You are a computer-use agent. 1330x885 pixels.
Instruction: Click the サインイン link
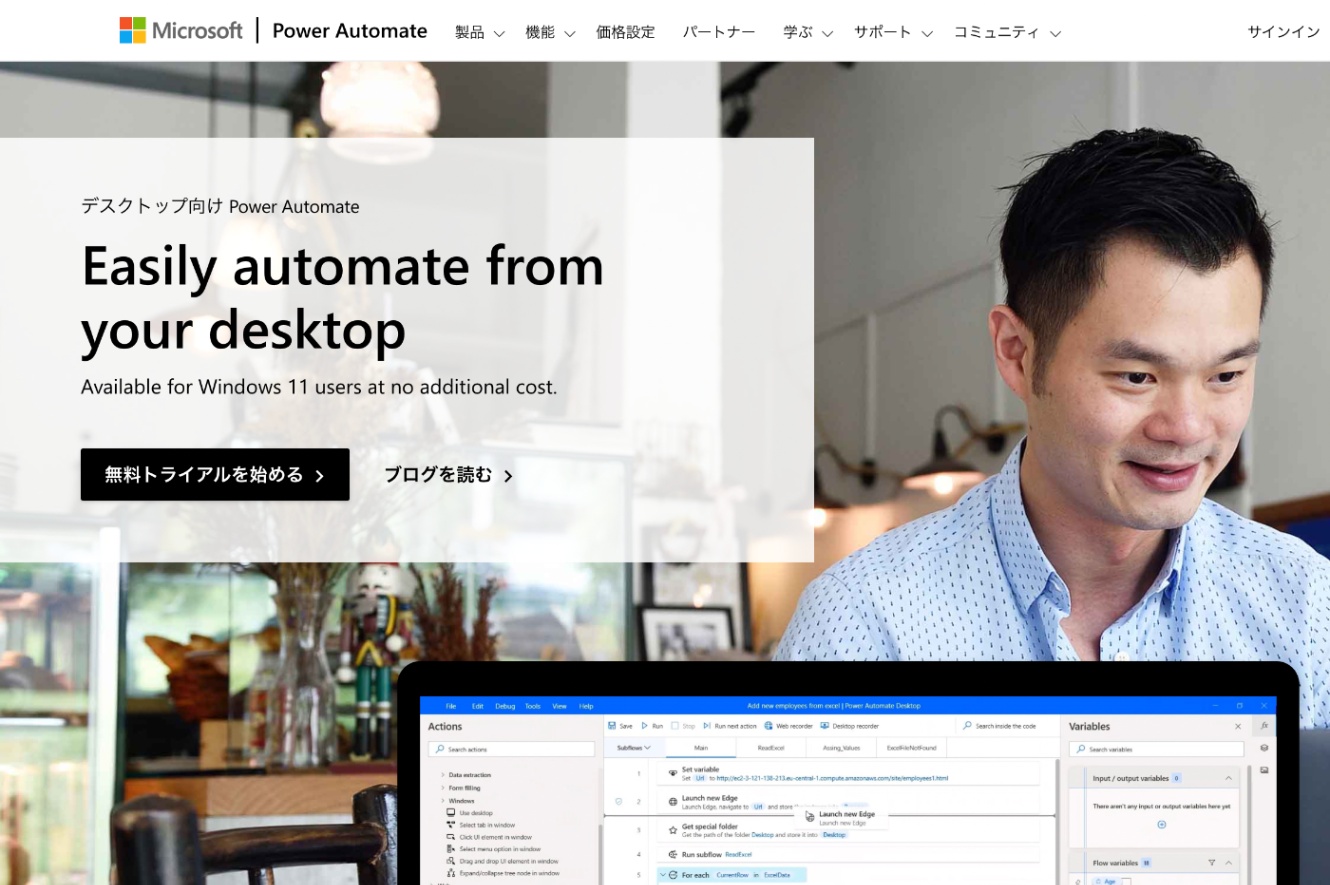coord(1284,32)
